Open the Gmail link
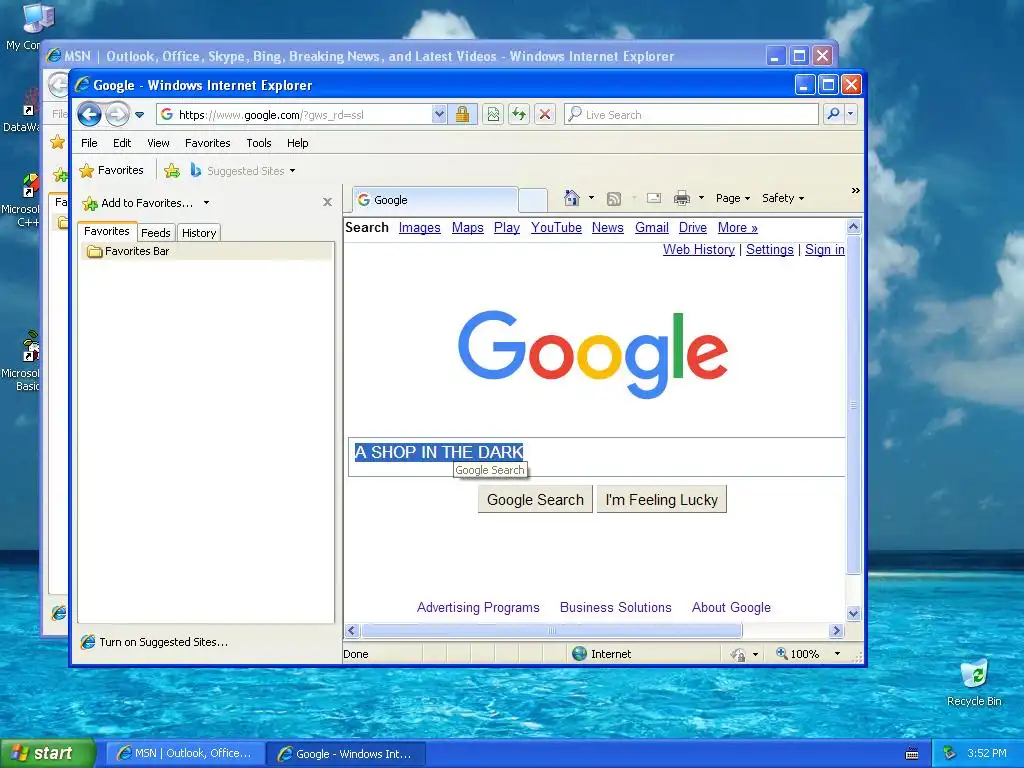Image resolution: width=1024 pixels, height=768 pixels. point(652,228)
